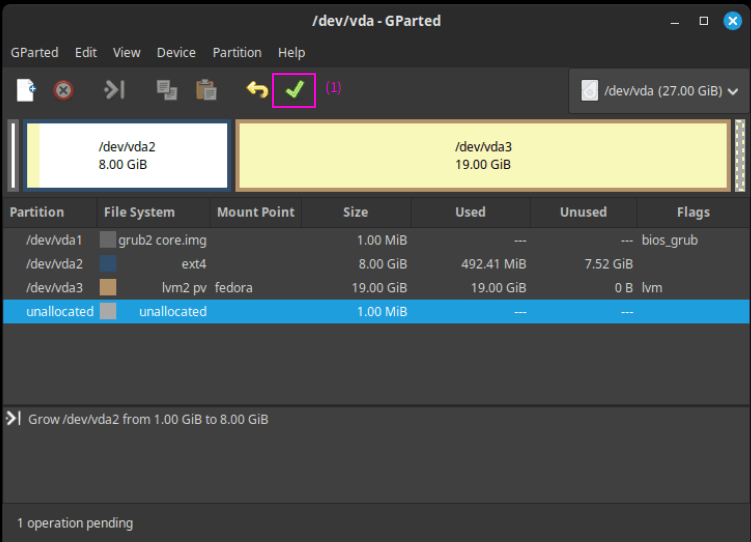This screenshot has width=751, height=542.
Task: Click 'lvm2 pv' file system cell
Action: click(x=184, y=288)
